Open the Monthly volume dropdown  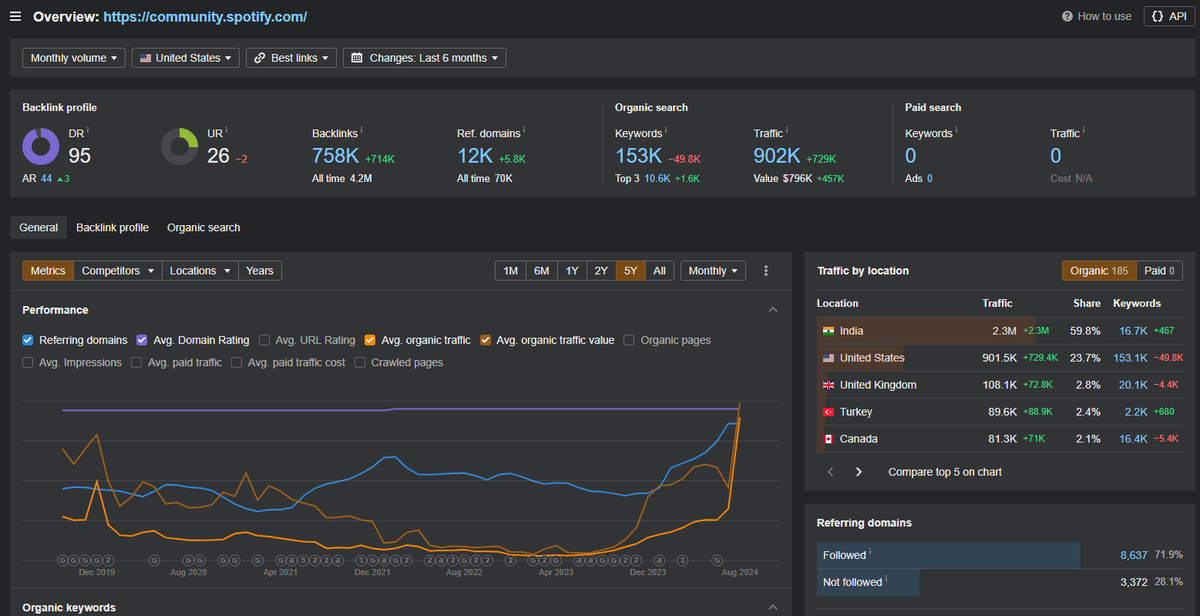(x=75, y=58)
